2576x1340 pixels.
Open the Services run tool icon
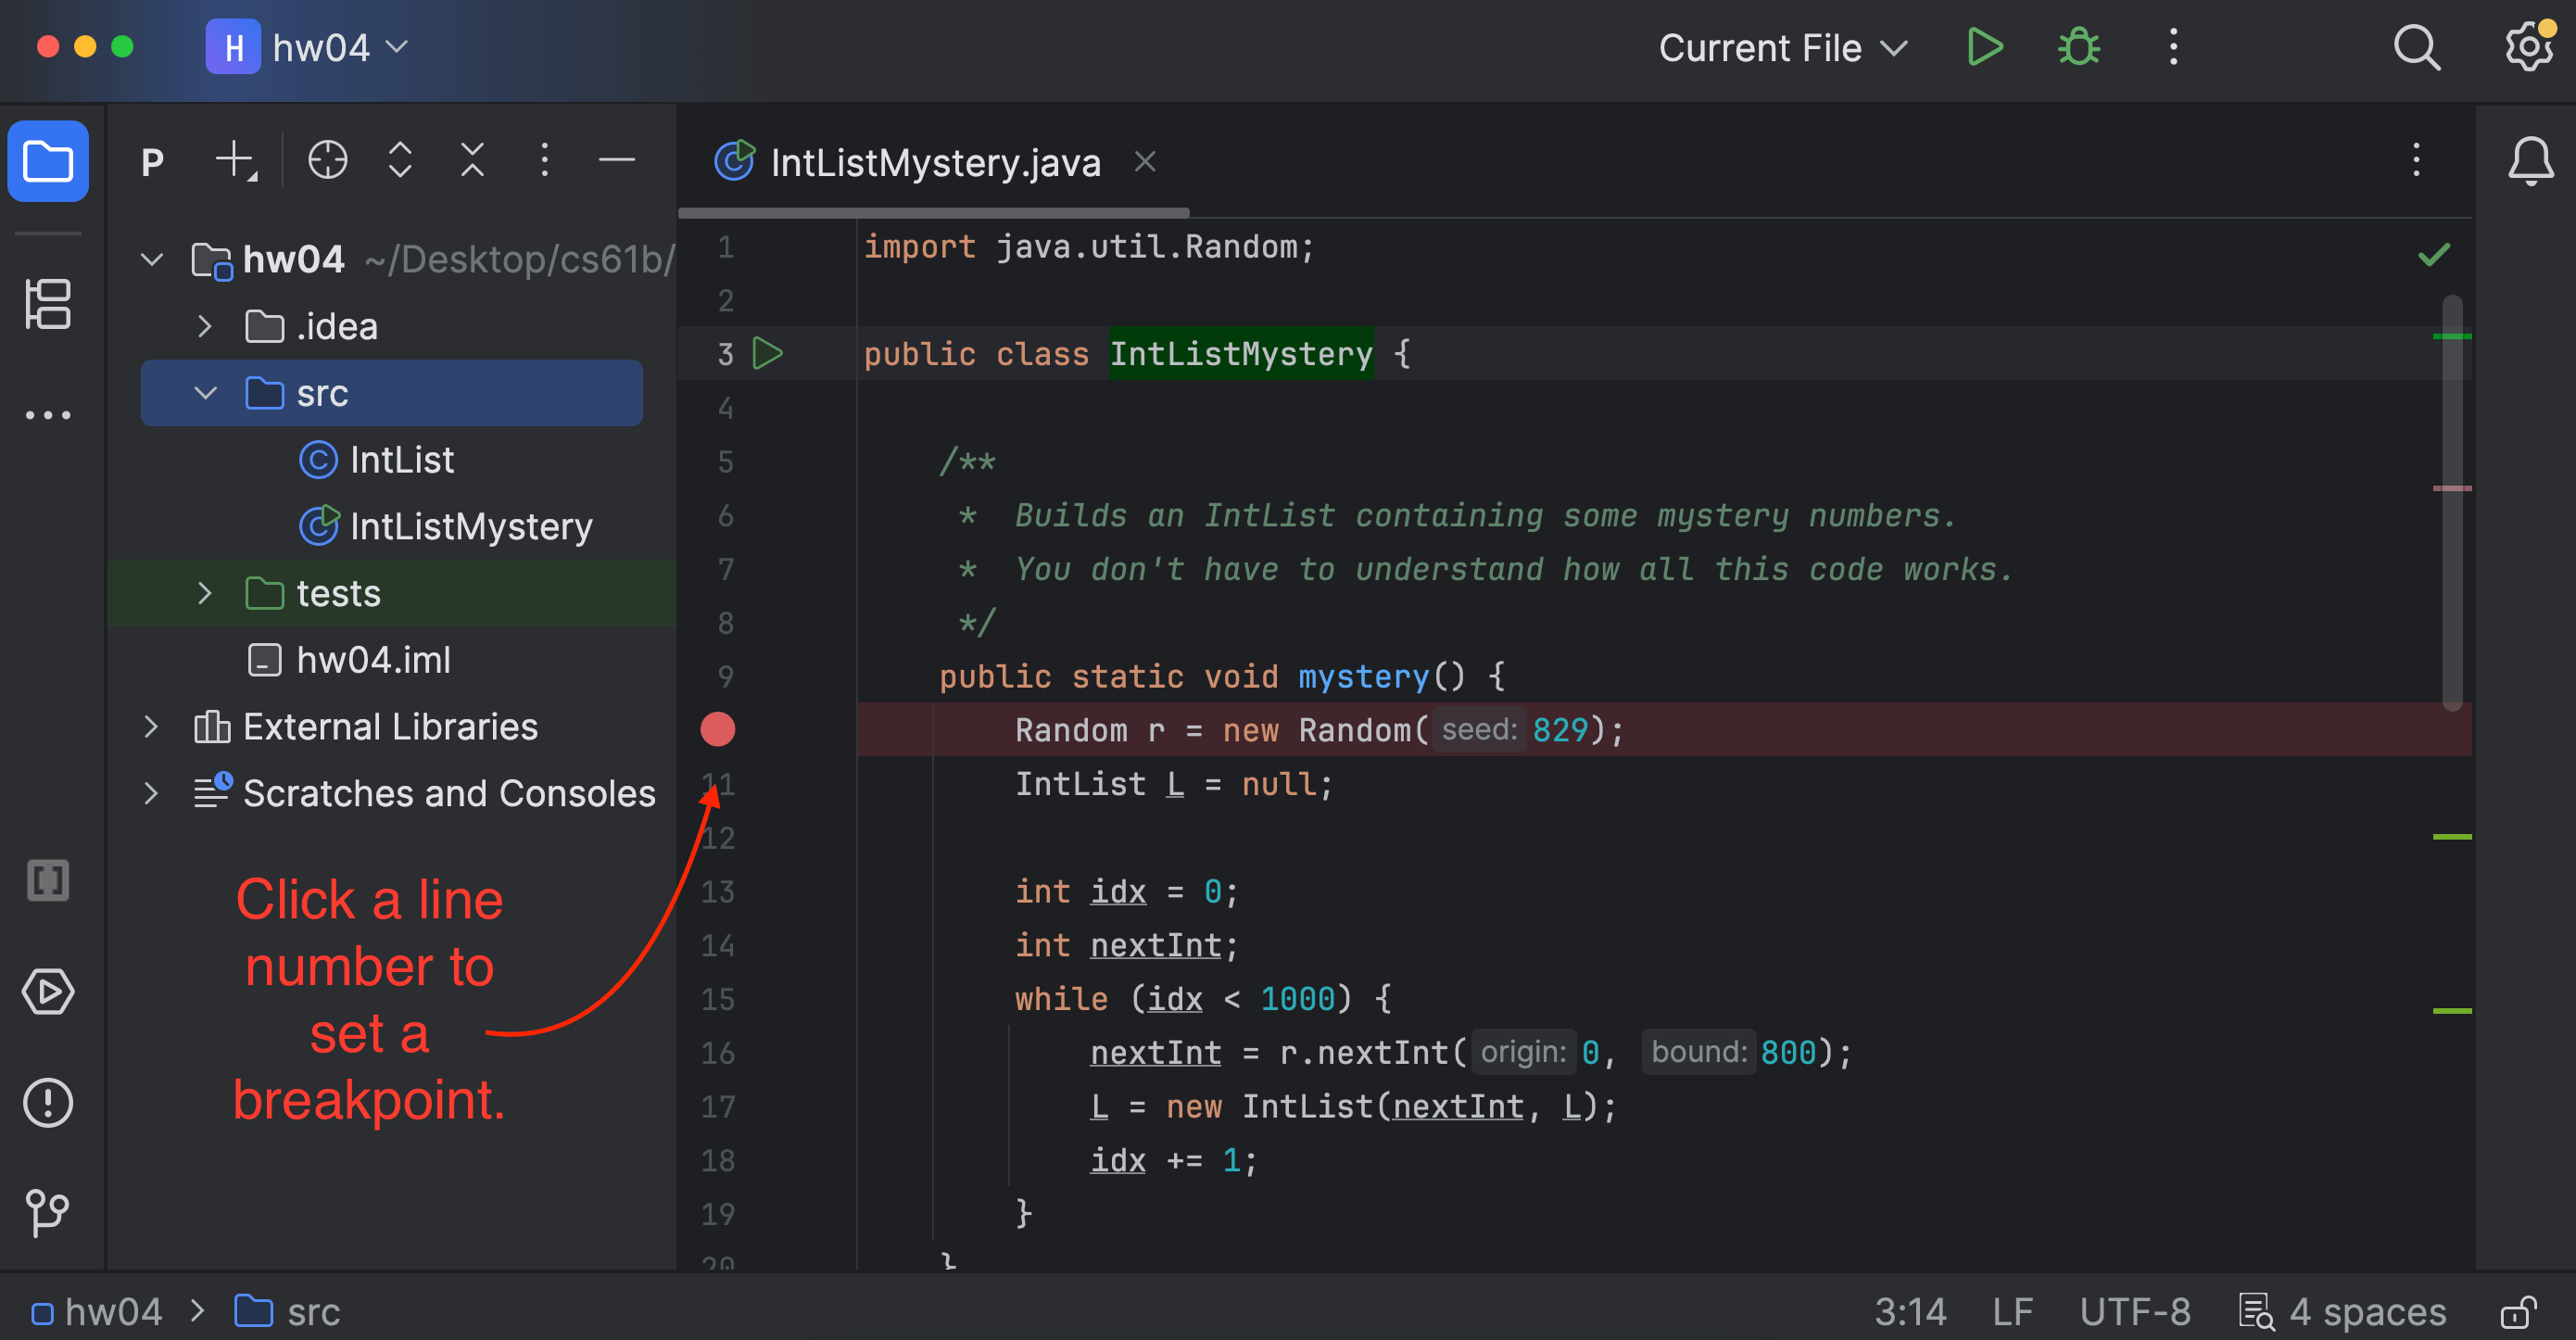[x=48, y=992]
